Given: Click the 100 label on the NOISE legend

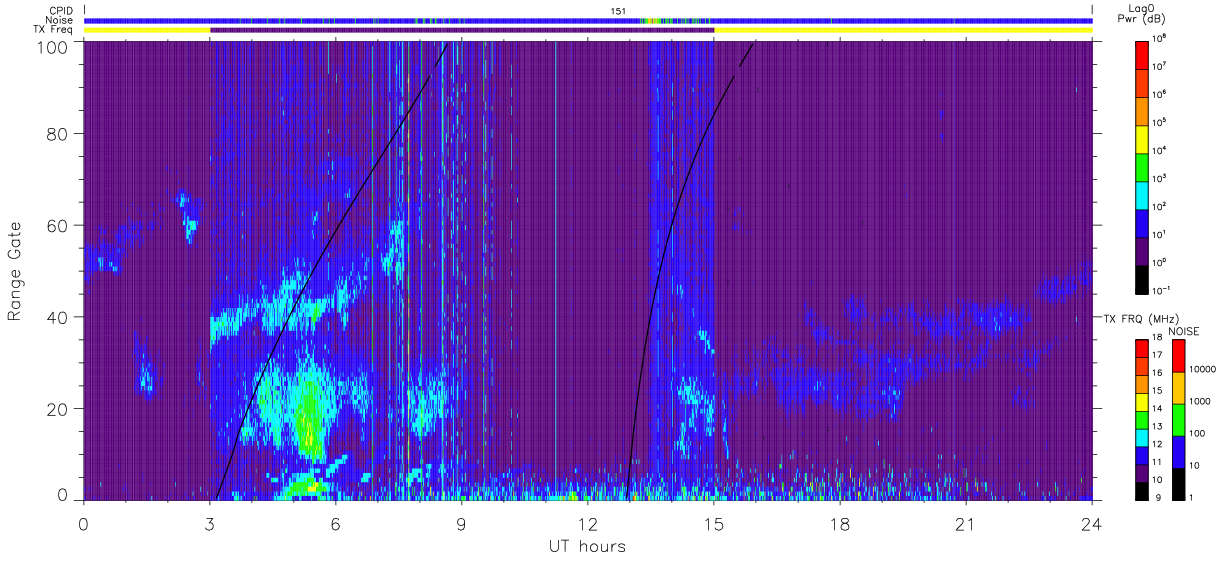Looking at the screenshot, I should tap(1197, 434).
